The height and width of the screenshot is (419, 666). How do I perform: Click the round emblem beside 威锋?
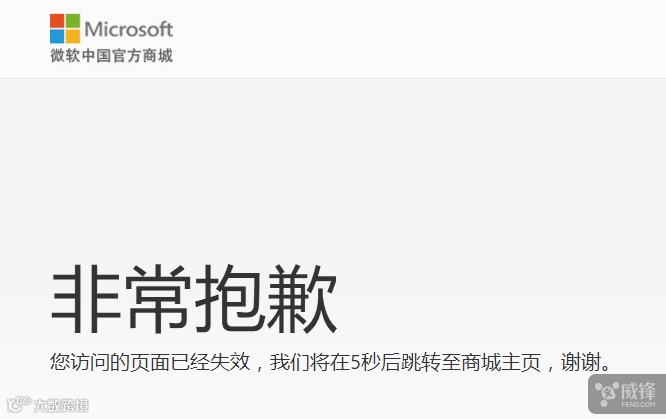coord(607,394)
